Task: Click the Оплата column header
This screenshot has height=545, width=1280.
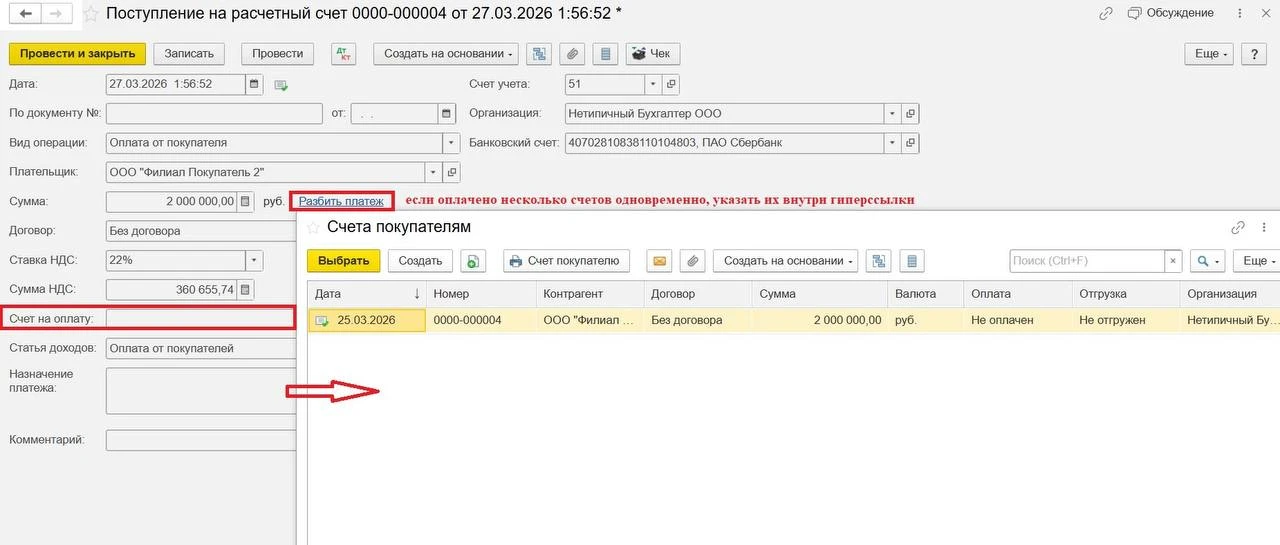Action: pos(1017,294)
